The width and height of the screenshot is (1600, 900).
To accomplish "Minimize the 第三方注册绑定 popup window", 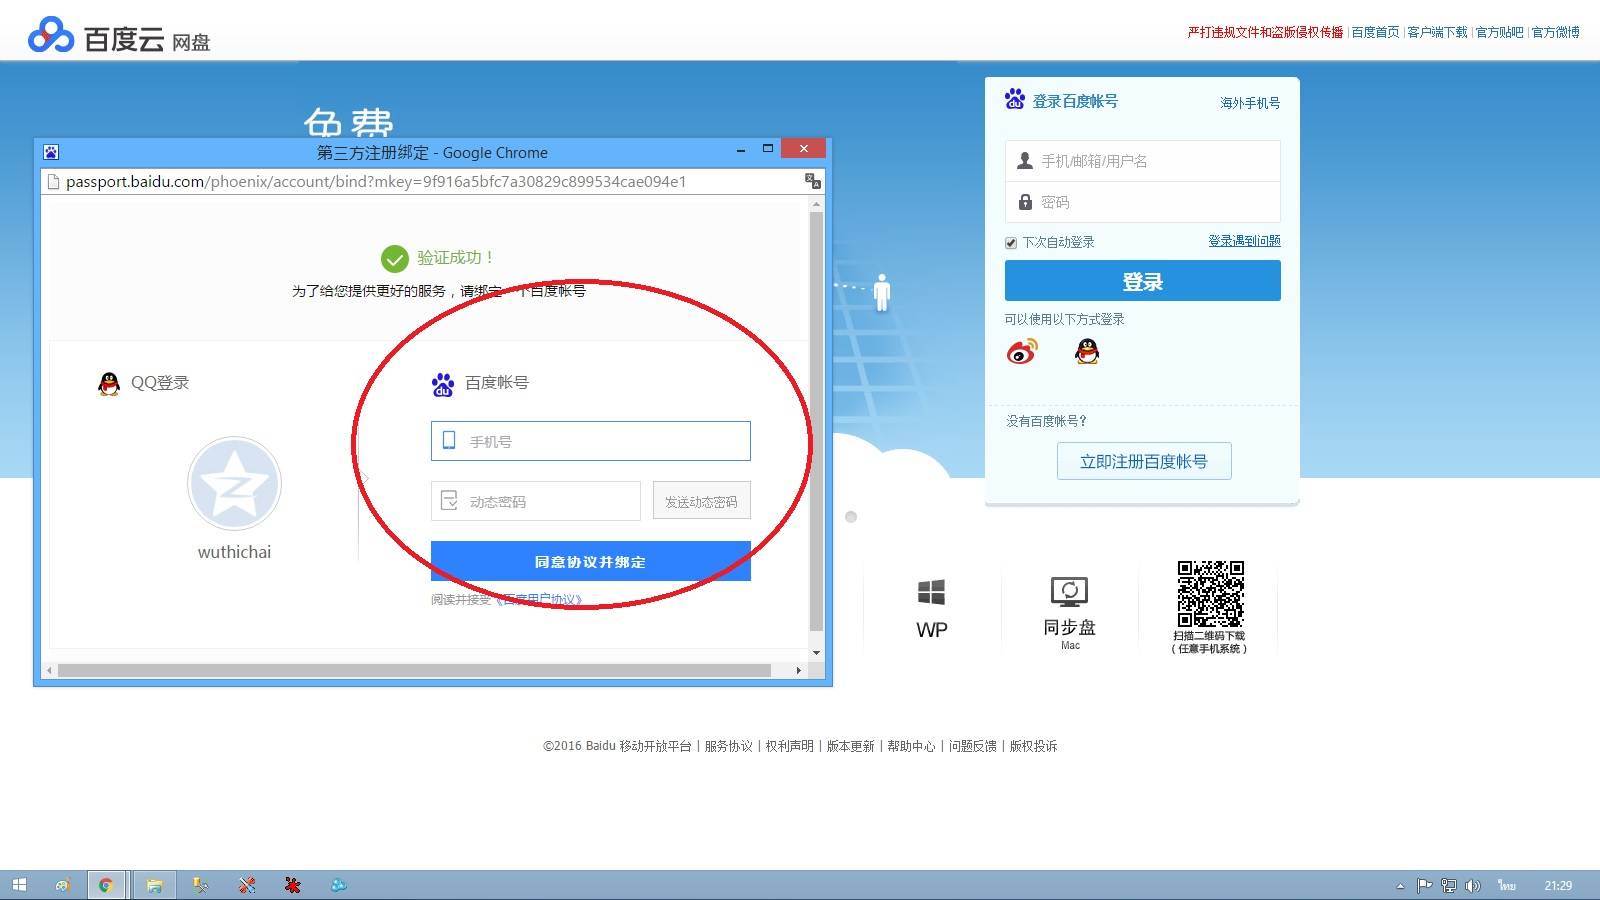I will pos(741,149).
